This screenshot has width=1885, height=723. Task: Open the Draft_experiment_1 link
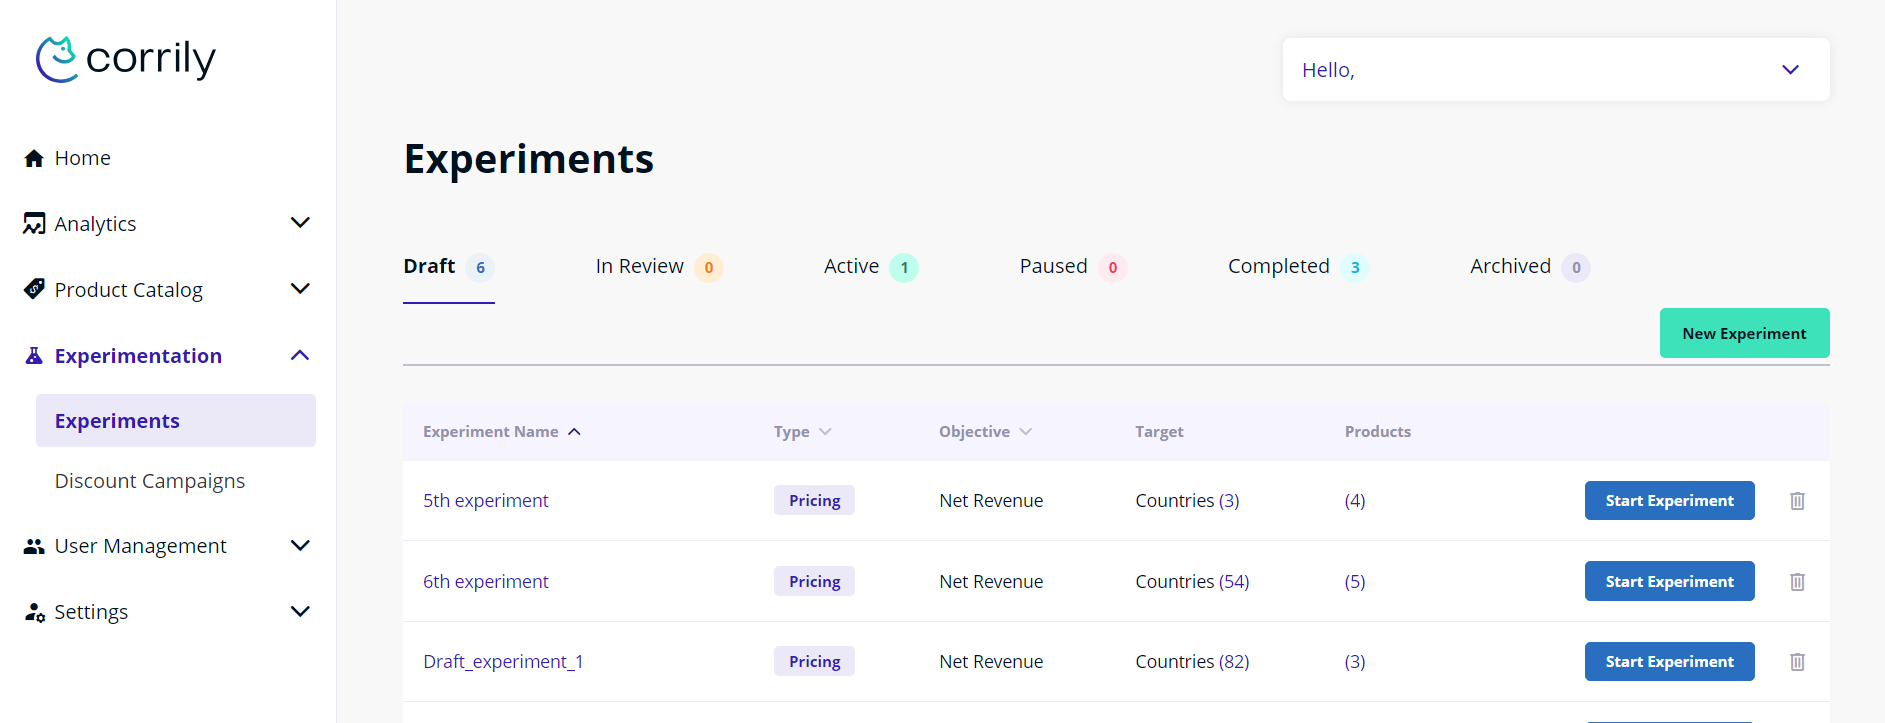point(503,662)
